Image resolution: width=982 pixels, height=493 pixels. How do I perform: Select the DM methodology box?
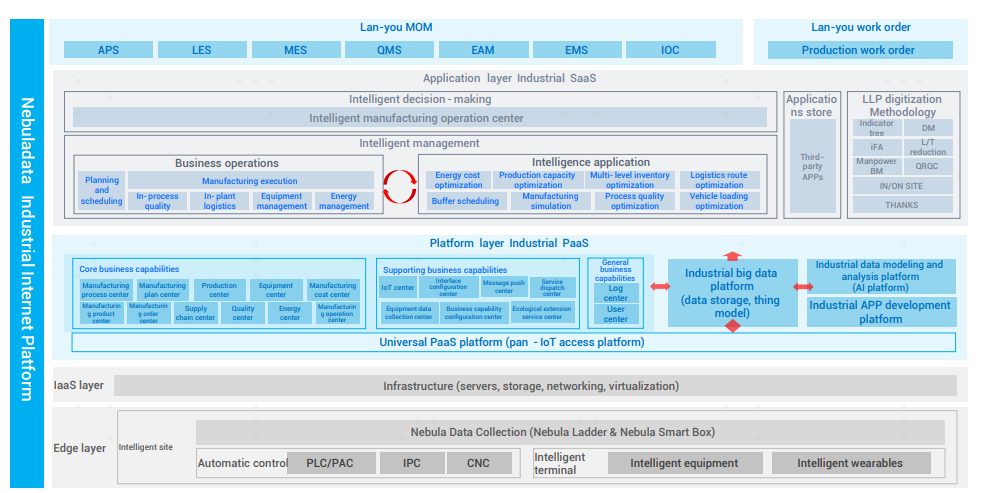click(x=928, y=128)
